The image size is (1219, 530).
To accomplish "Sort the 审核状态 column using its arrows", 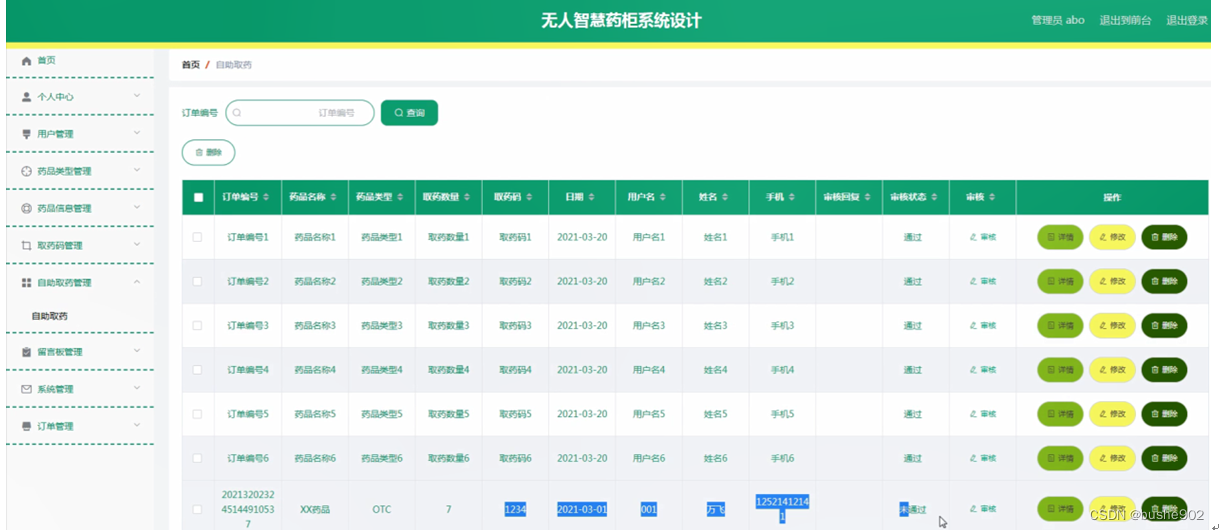I will coord(935,198).
